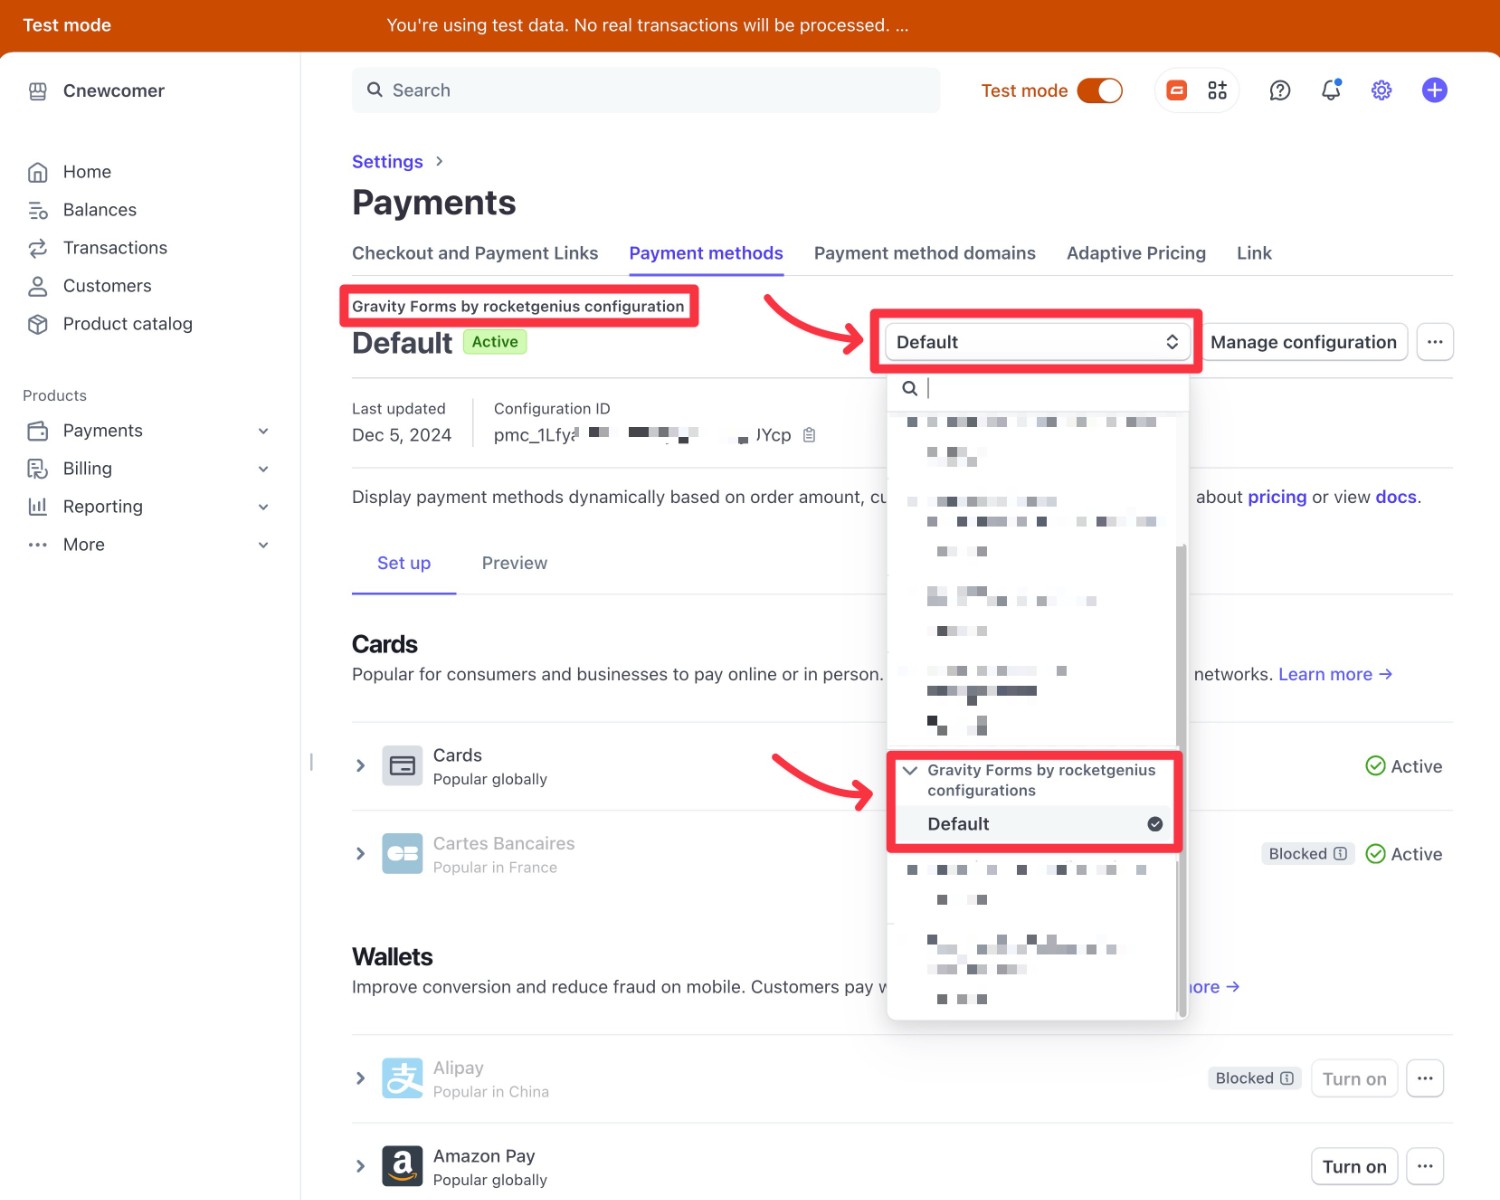Turn on Alipay
The image size is (1500, 1200).
coord(1354,1078)
